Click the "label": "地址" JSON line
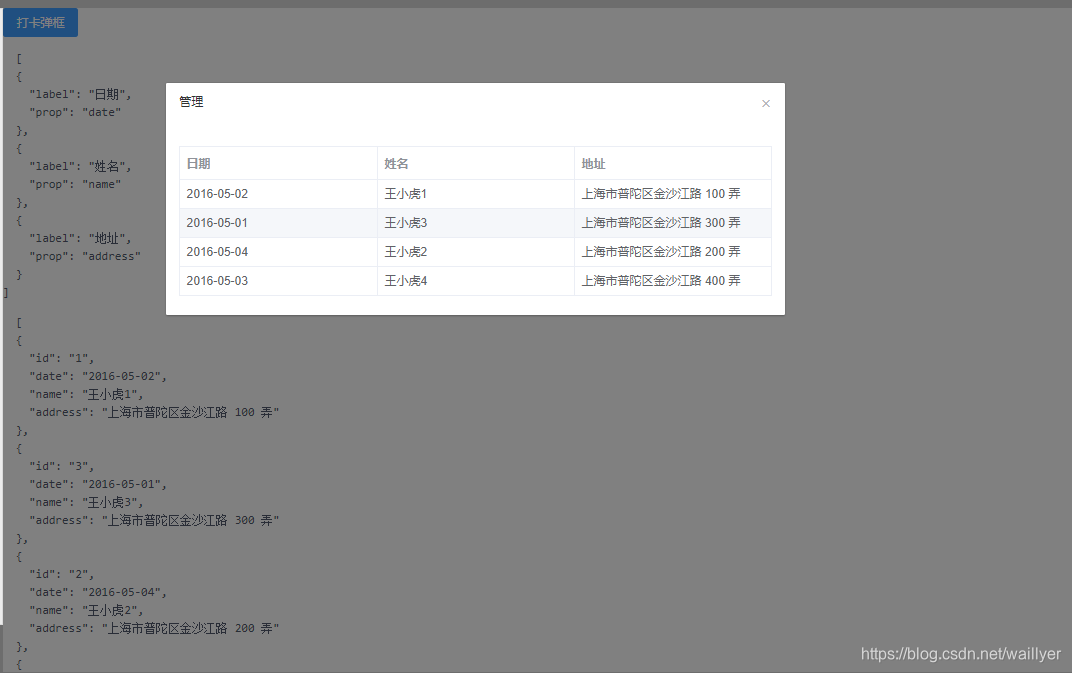1072x673 pixels. [80, 238]
